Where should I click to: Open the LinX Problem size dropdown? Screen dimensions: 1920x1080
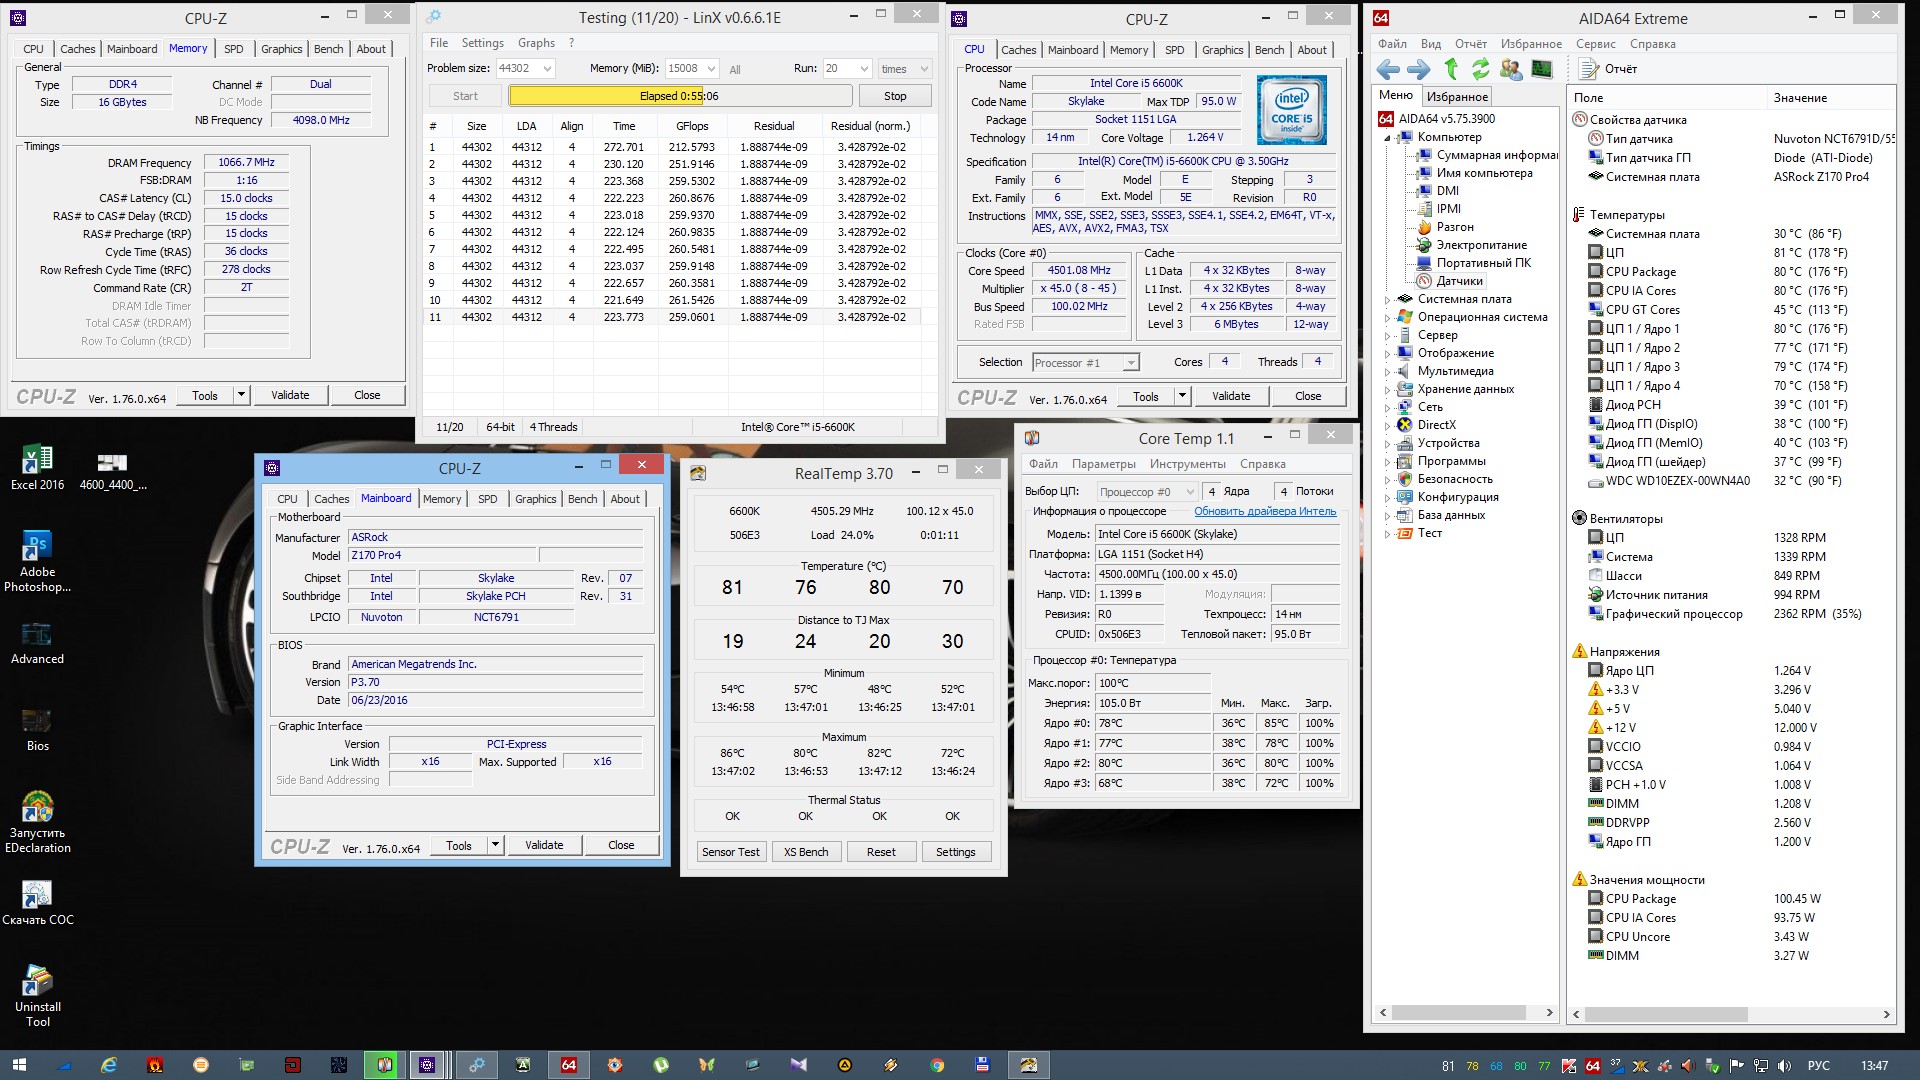point(547,69)
